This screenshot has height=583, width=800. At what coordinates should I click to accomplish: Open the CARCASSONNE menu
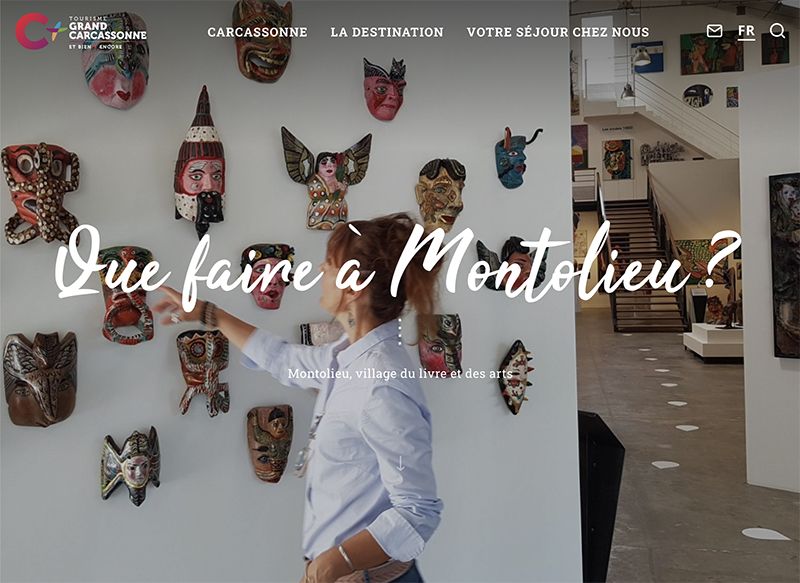257,32
